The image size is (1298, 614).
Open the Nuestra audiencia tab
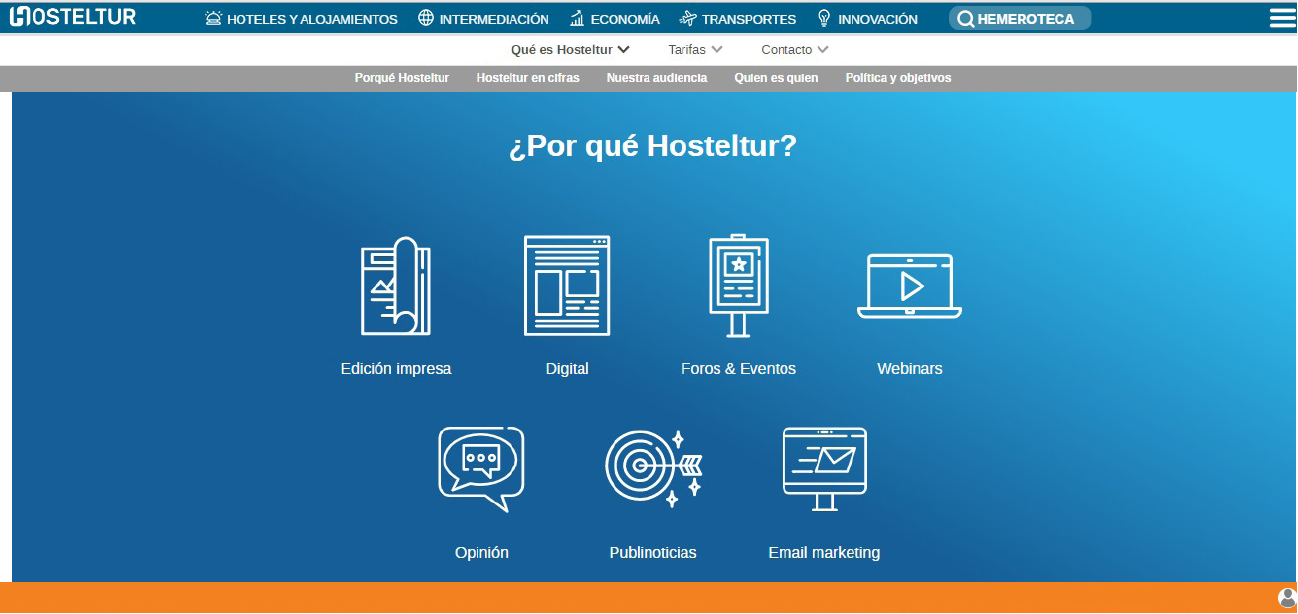[x=656, y=78]
